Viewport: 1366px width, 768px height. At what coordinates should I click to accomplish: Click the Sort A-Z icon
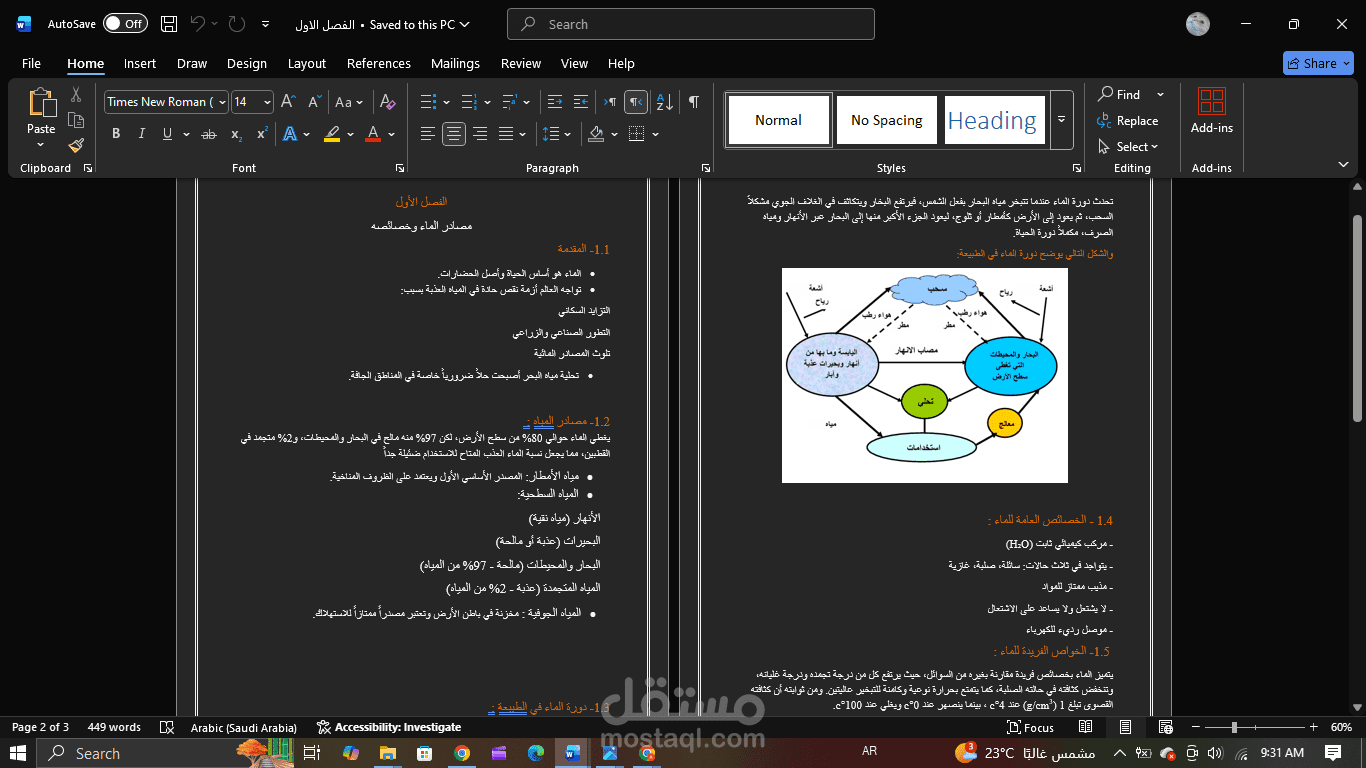click(663, 102)
